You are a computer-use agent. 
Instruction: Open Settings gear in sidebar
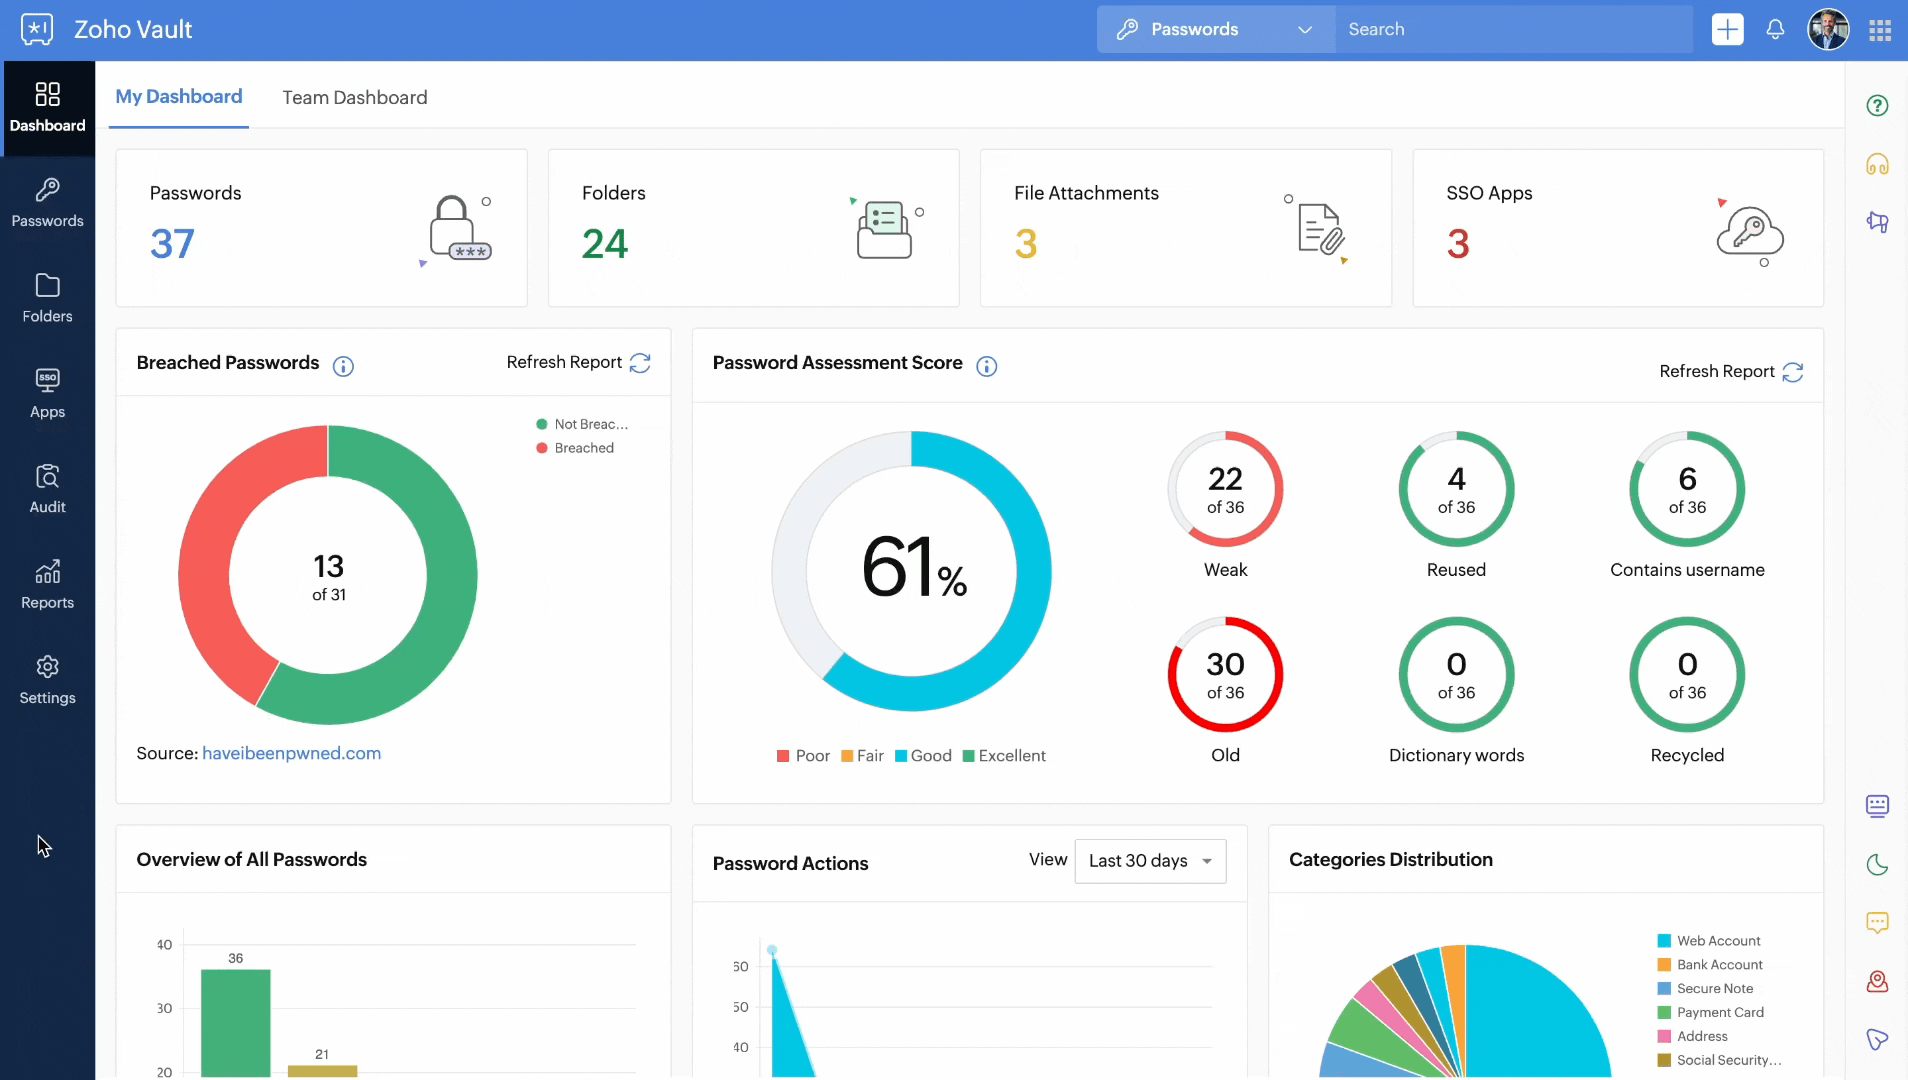click(47, 680)
